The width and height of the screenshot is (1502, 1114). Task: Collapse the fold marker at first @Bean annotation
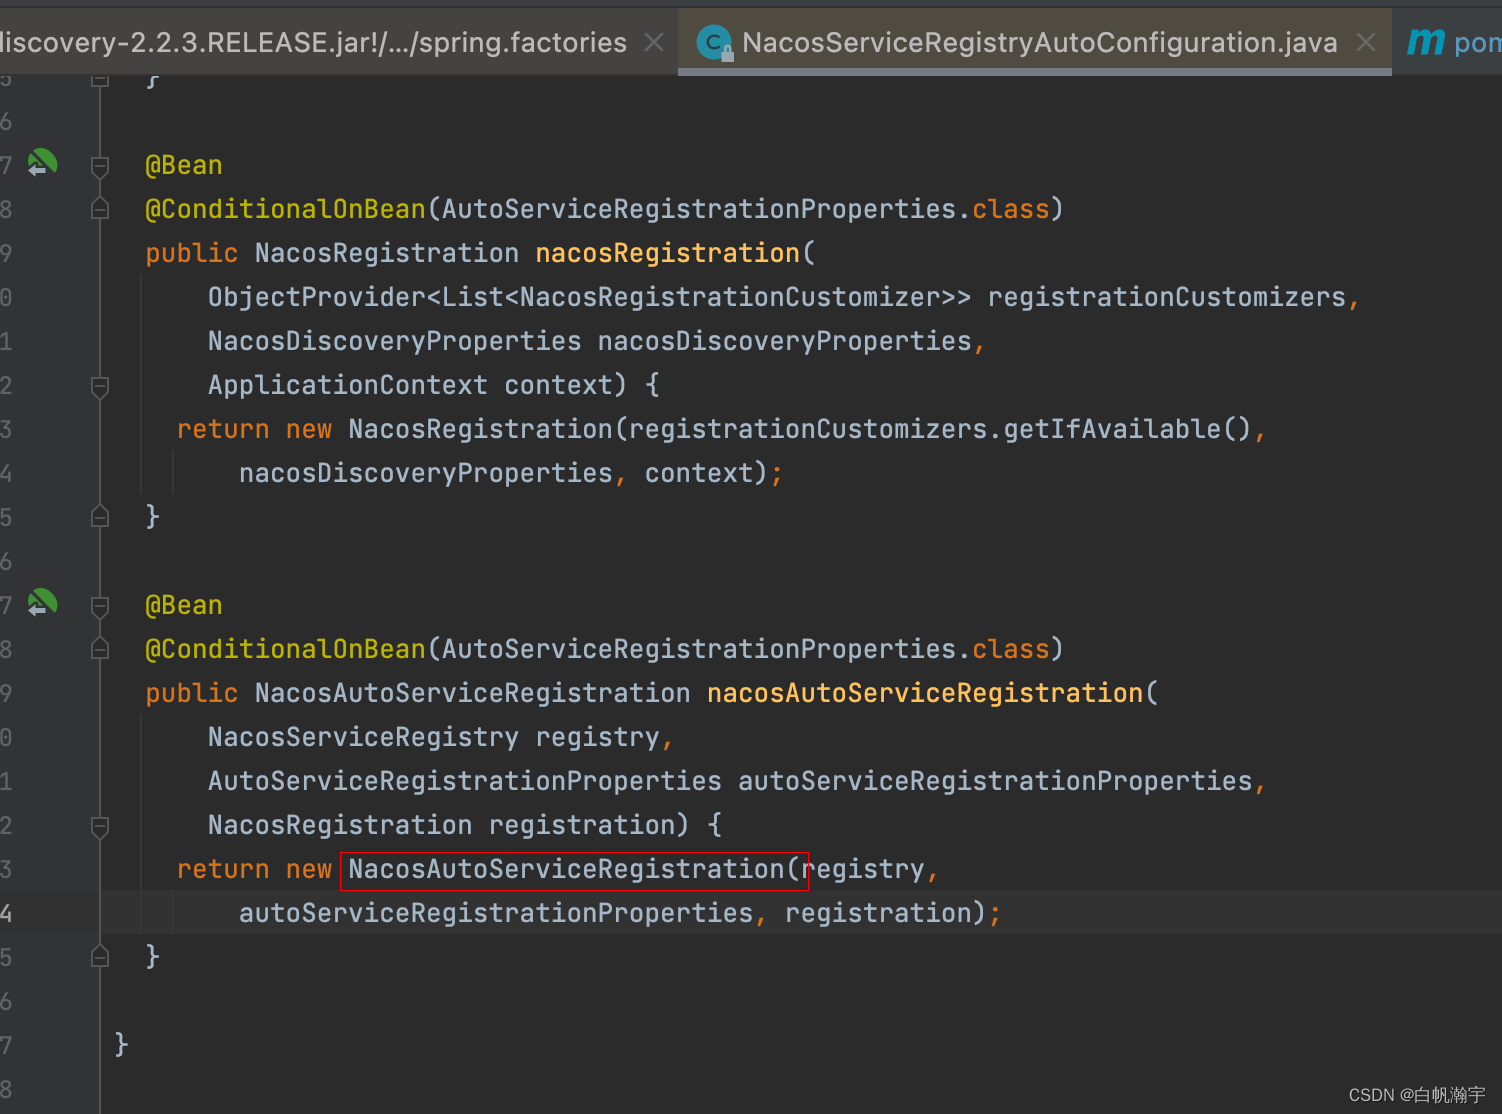(x=100, y=166)
